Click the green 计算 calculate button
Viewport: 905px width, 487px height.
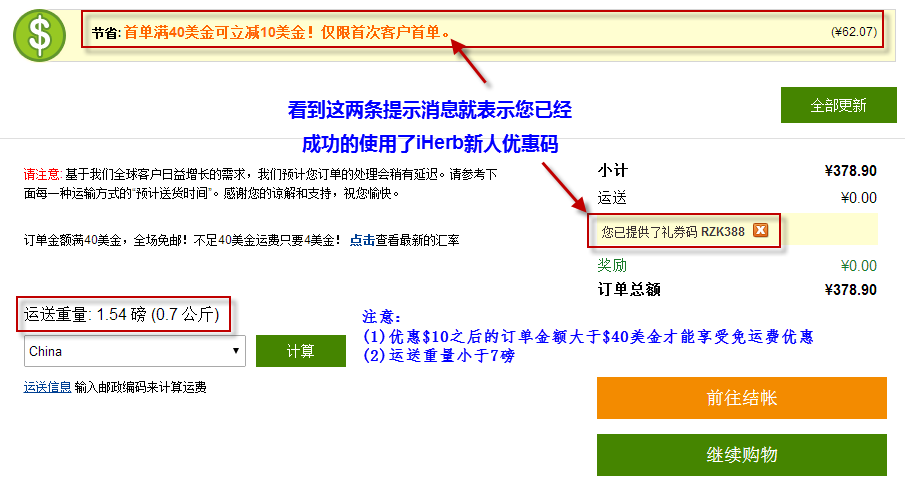coord(301,351)
